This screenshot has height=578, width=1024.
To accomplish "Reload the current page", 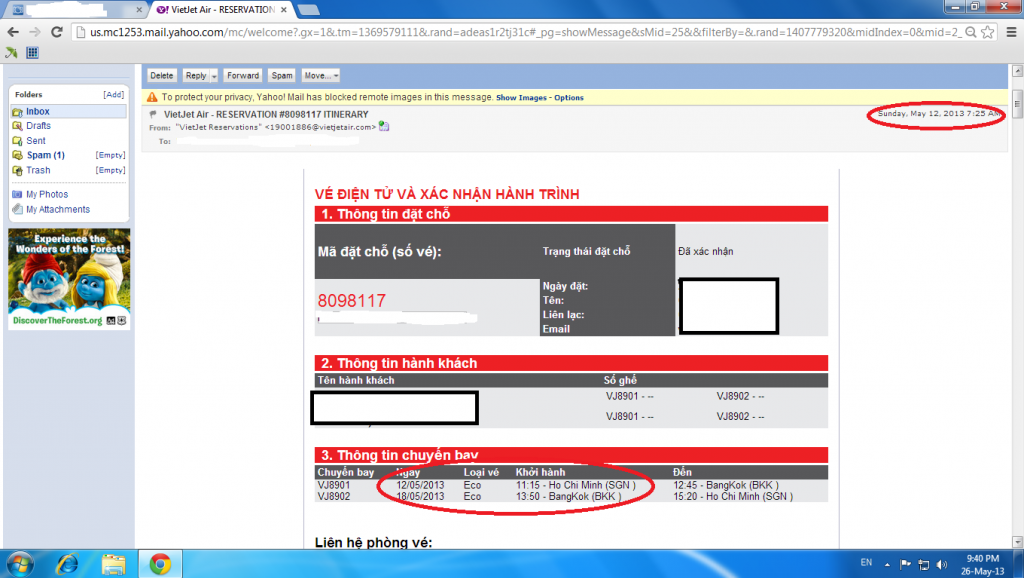I will point(57,32).
